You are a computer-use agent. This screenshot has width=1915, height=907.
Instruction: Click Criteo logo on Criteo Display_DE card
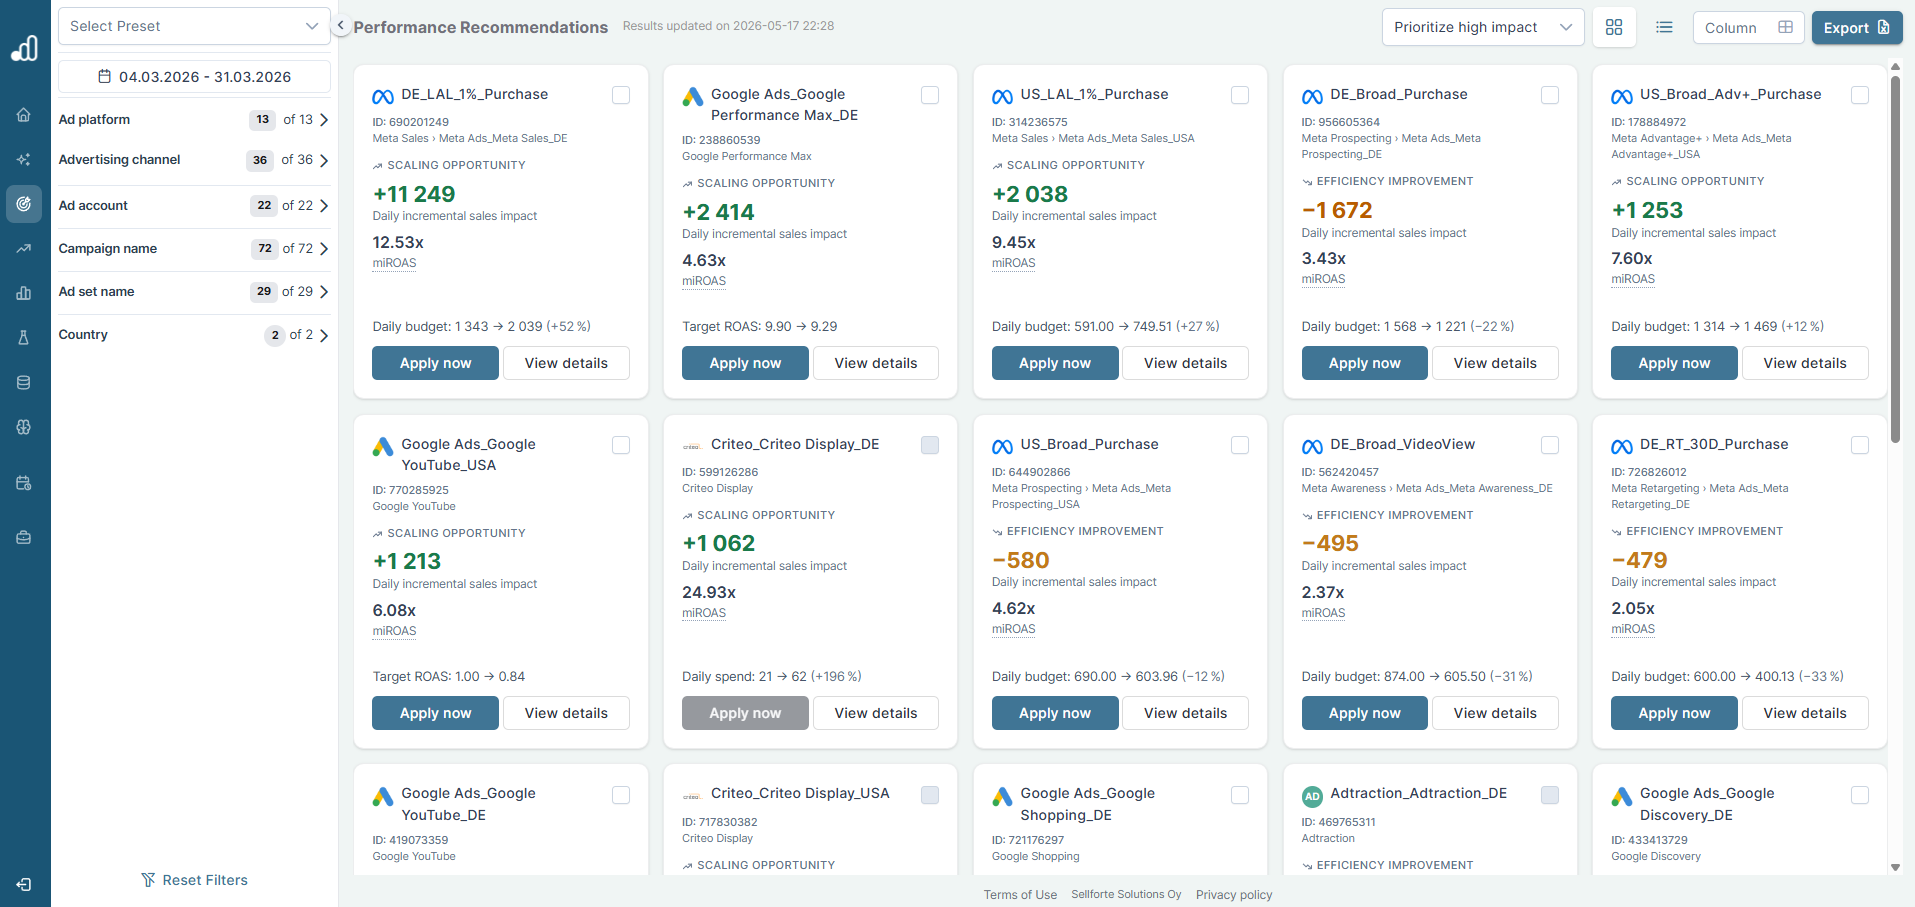coord(693,446)
